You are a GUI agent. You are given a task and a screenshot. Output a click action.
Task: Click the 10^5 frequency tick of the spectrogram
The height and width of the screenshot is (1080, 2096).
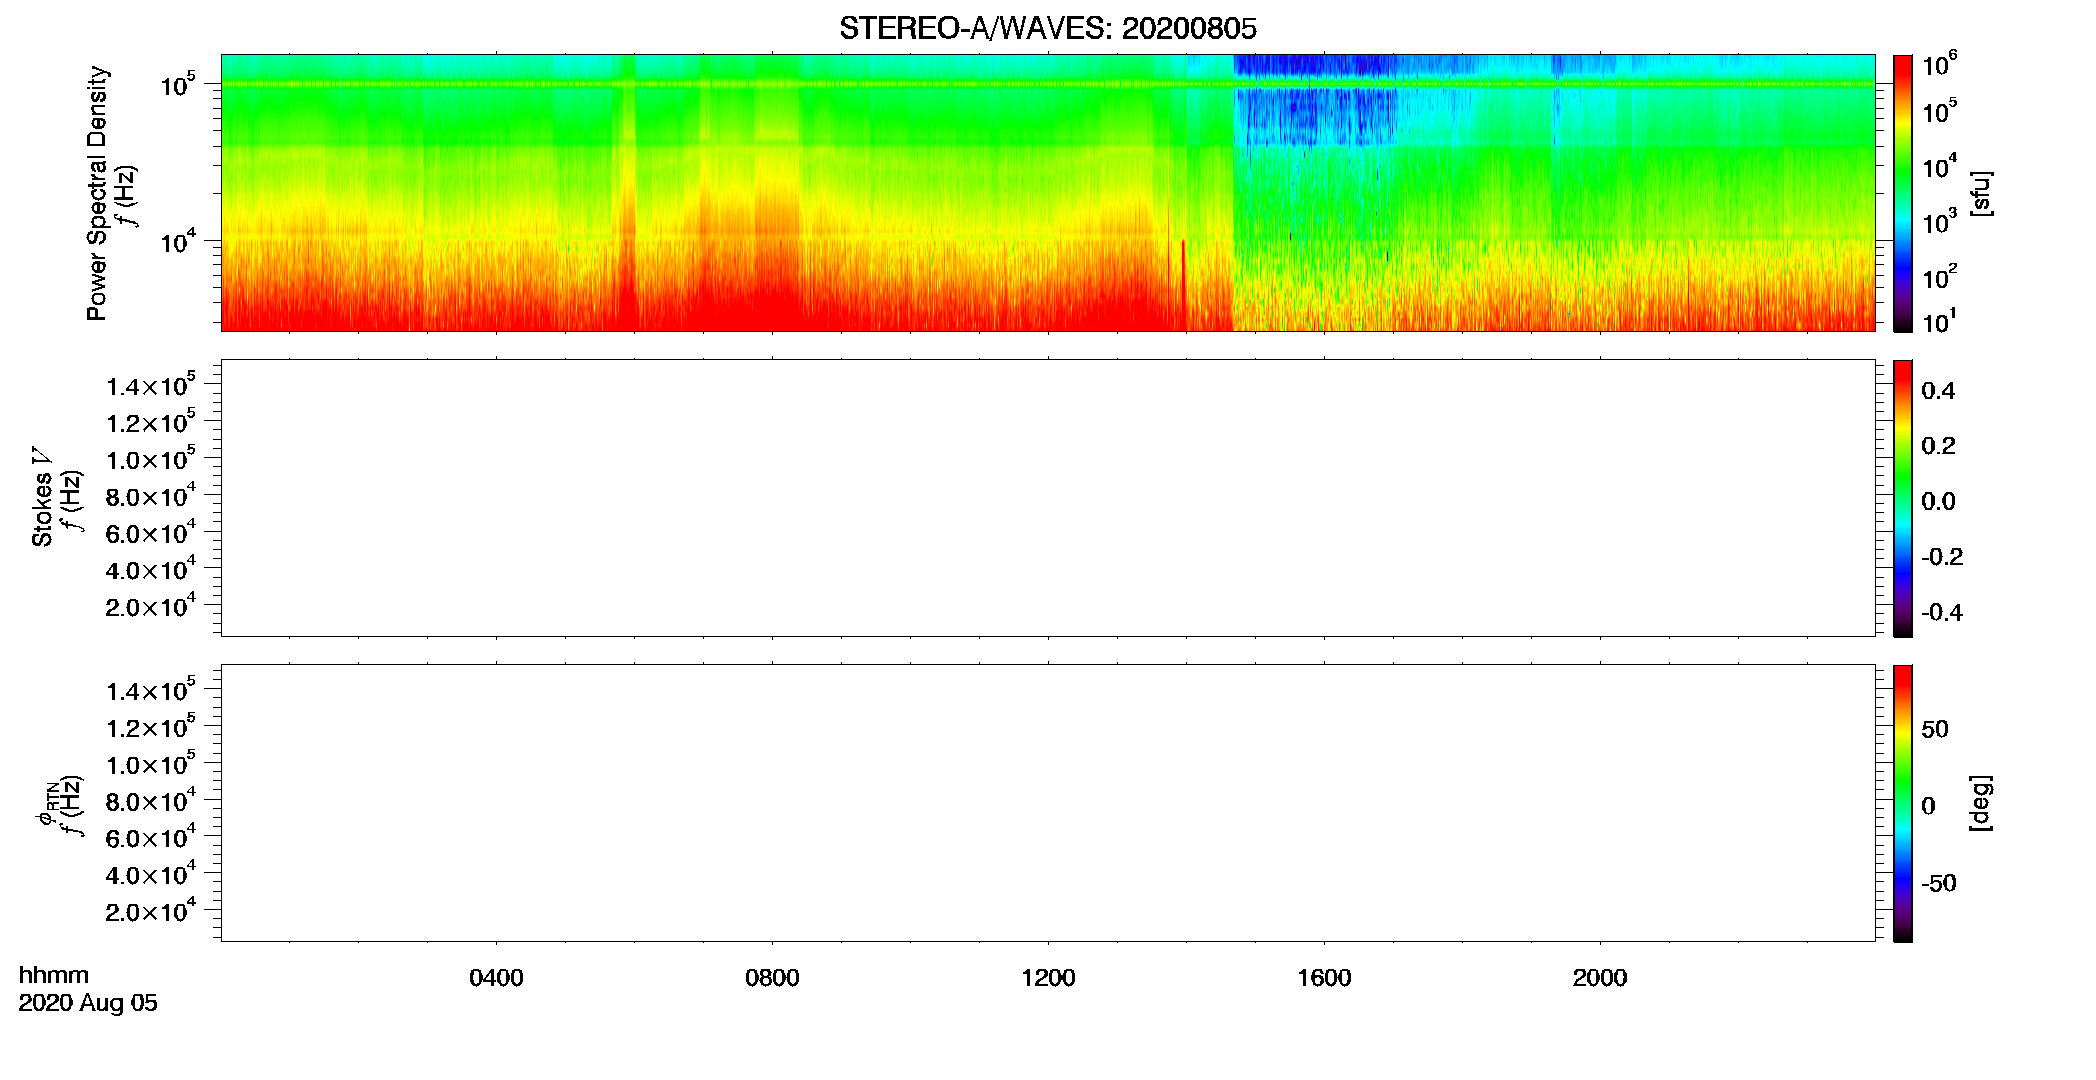coord(178,85)
